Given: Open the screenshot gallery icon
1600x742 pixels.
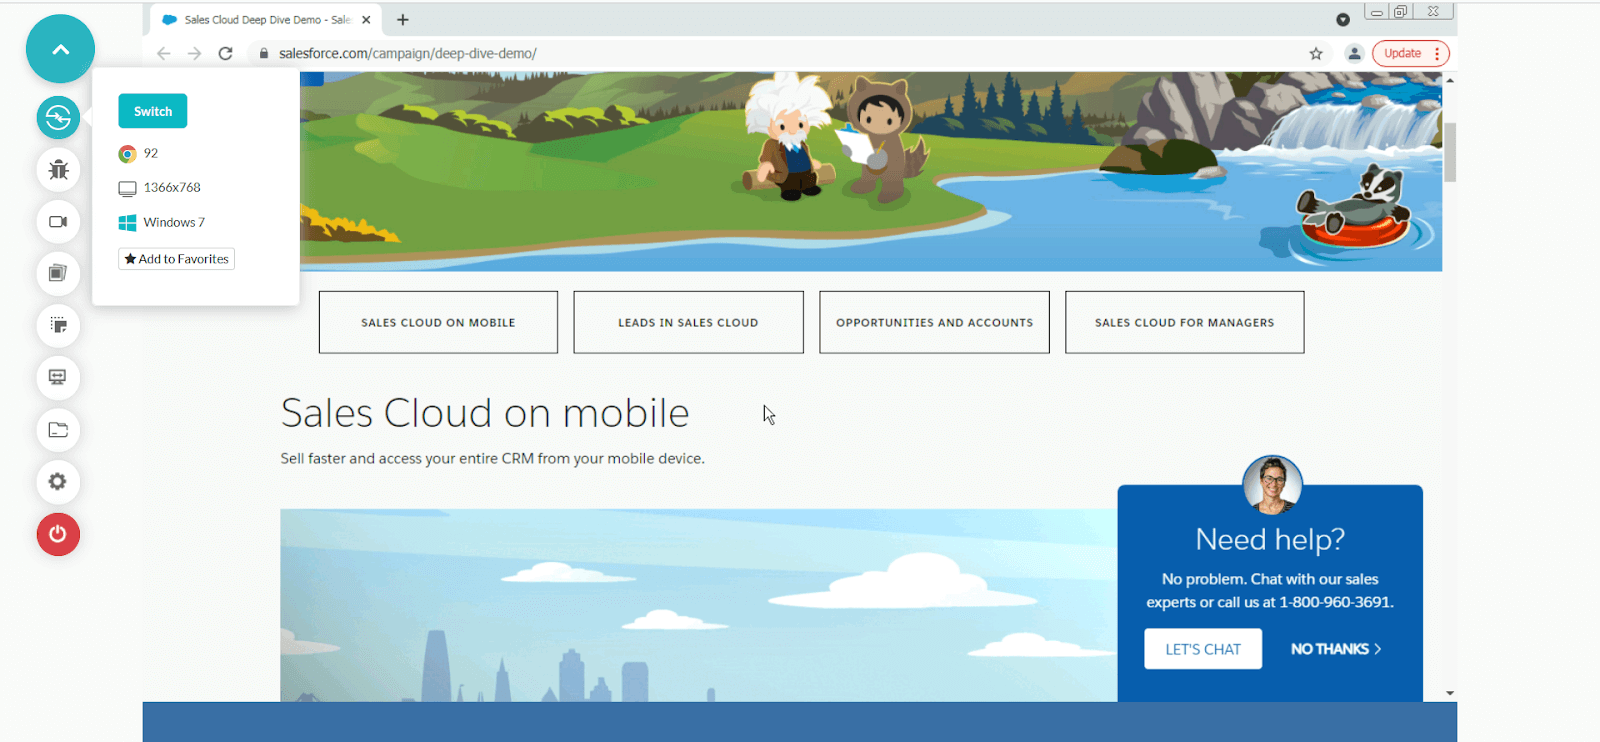Looking at the screenshot, I should tap(58, 273).
